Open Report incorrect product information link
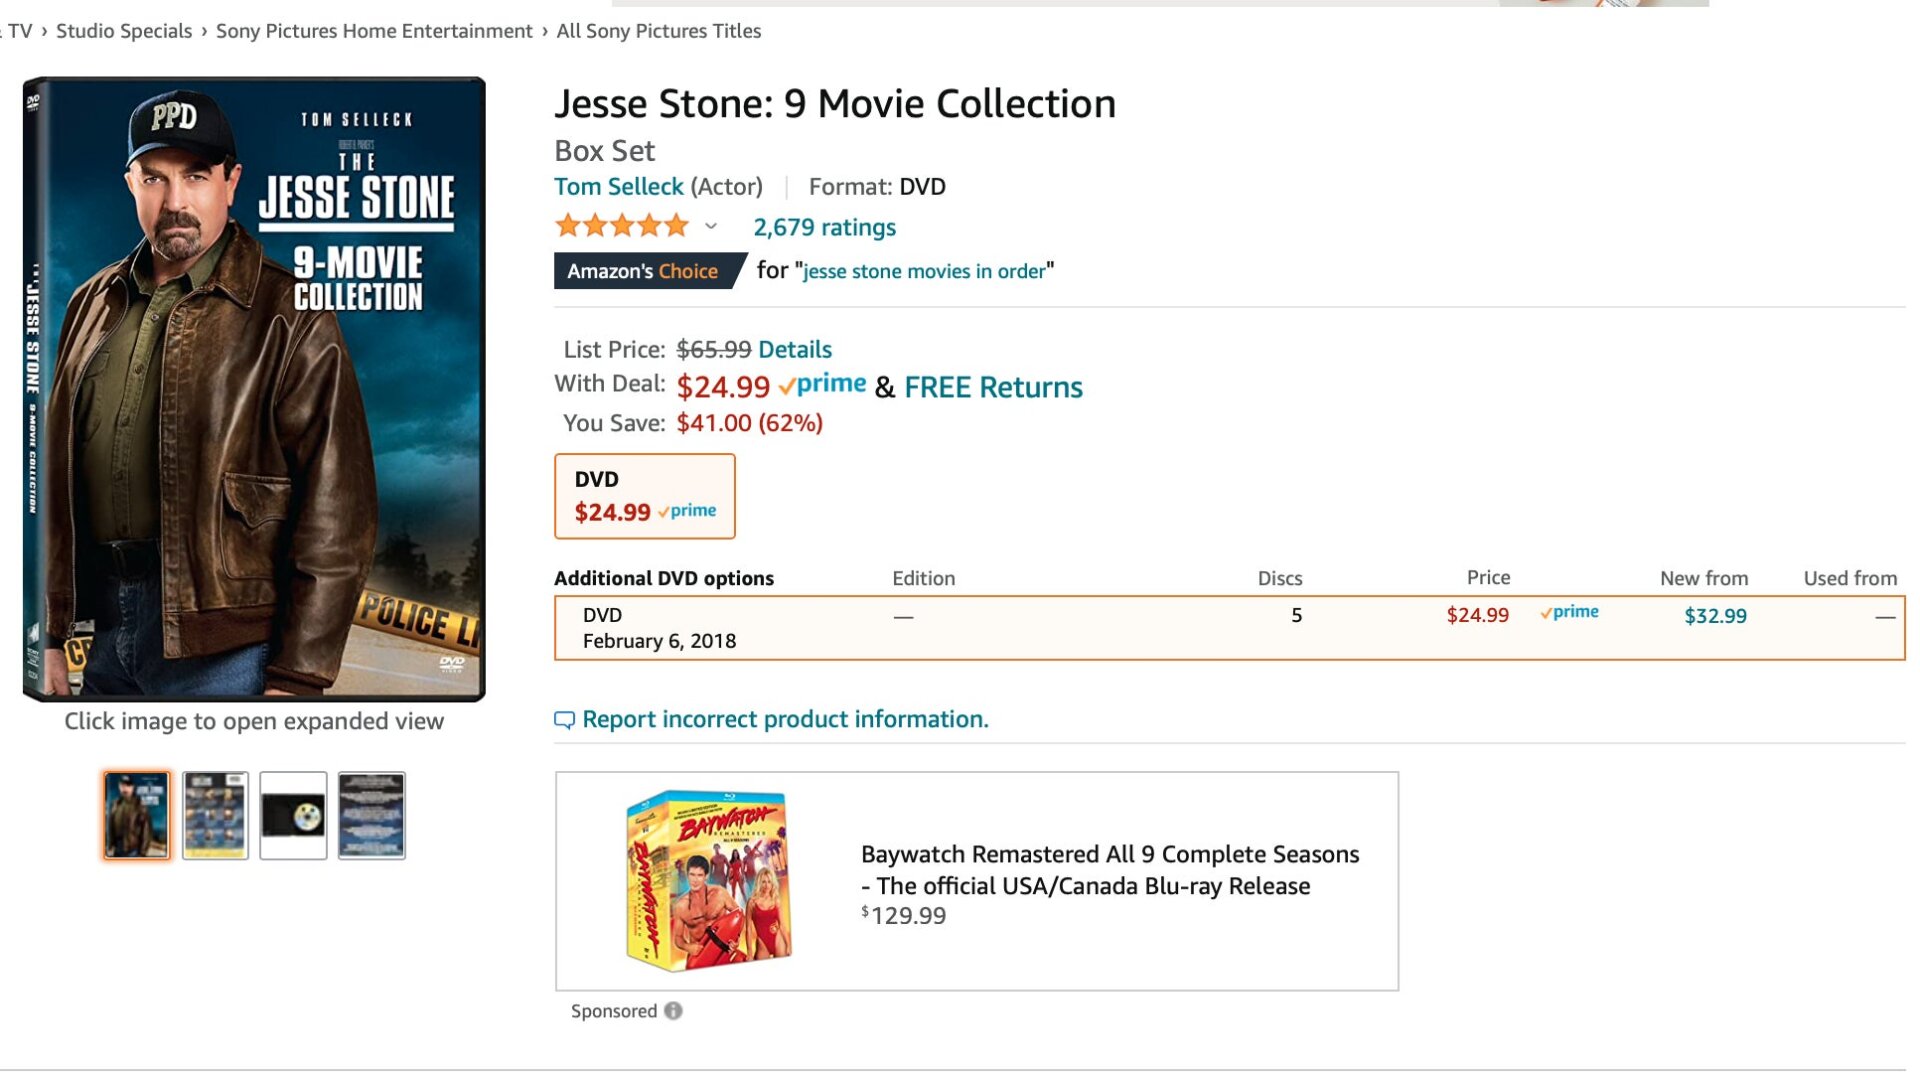1920x1081 pixels. [784, 719]
